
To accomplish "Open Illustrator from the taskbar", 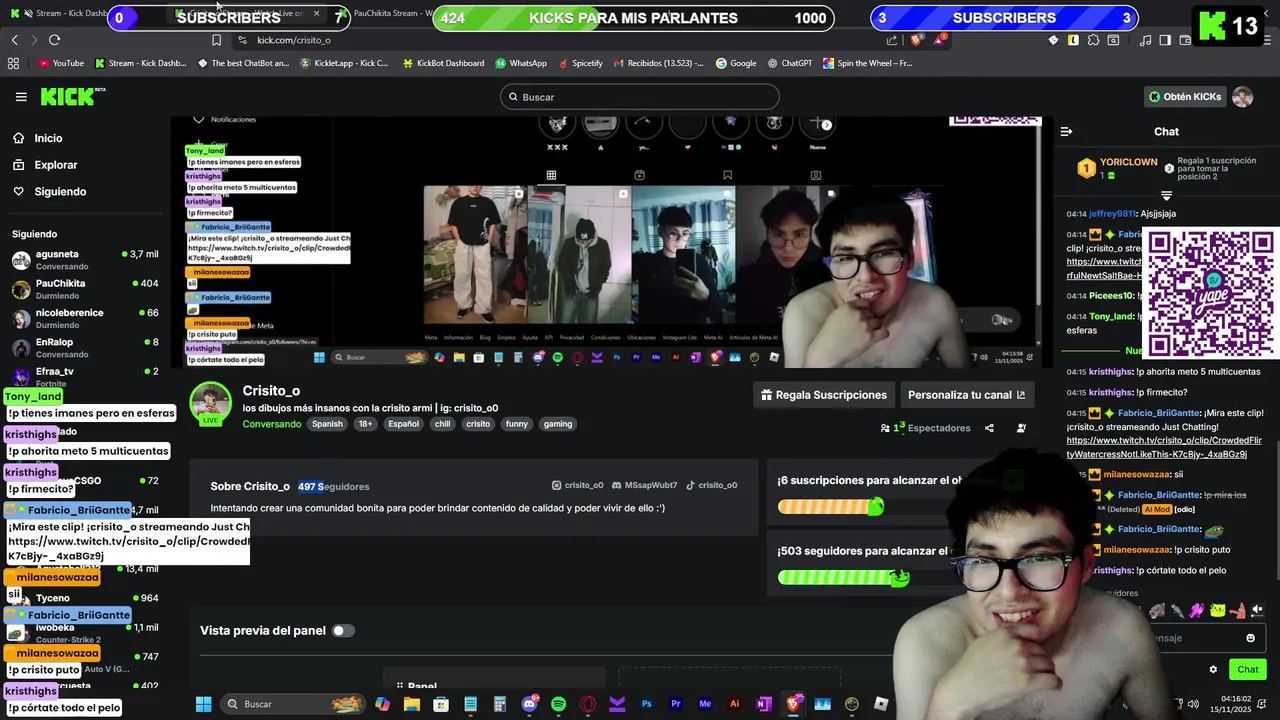I will (x=735, y=704).
